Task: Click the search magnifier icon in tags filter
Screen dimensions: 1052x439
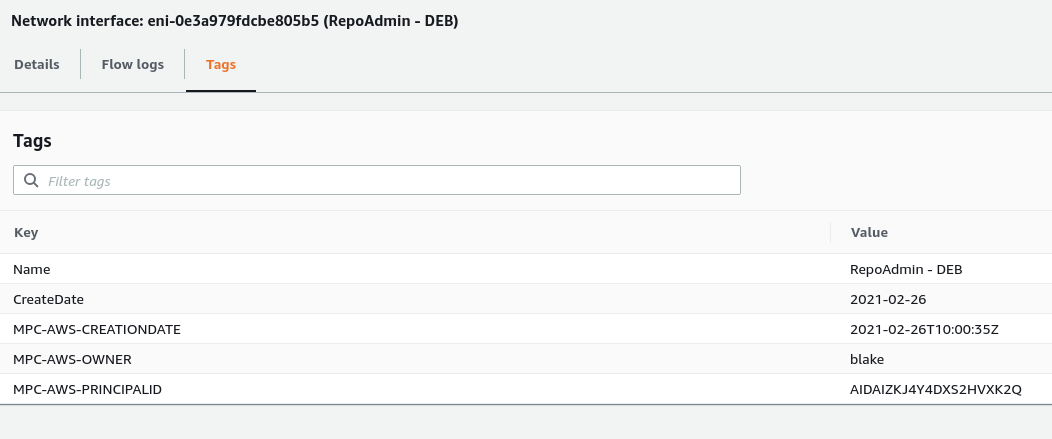Action: tap(31, 180)
